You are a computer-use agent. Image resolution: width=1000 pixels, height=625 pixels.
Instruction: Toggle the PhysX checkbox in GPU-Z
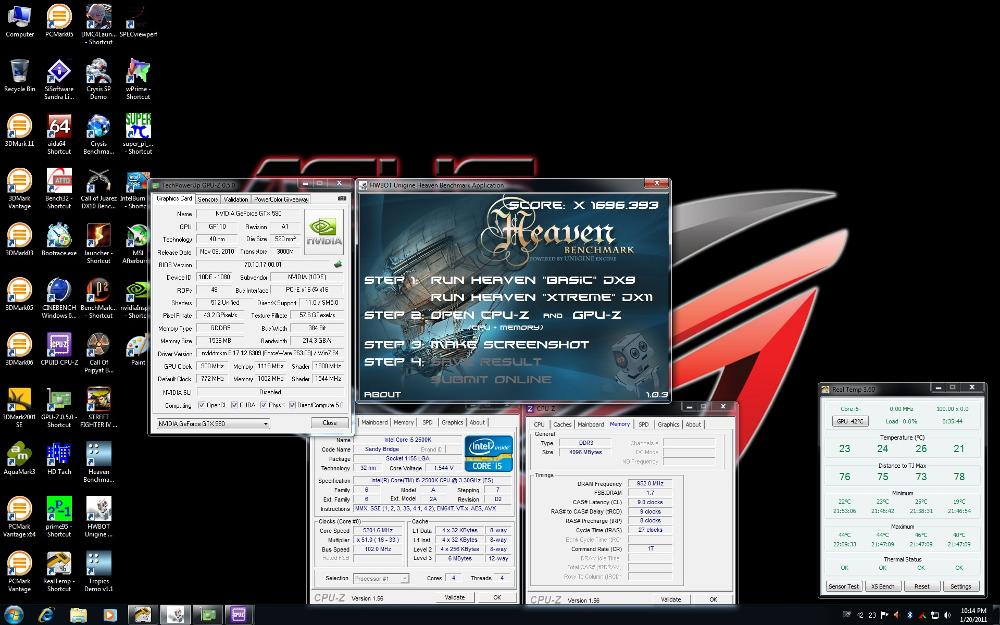263,405
